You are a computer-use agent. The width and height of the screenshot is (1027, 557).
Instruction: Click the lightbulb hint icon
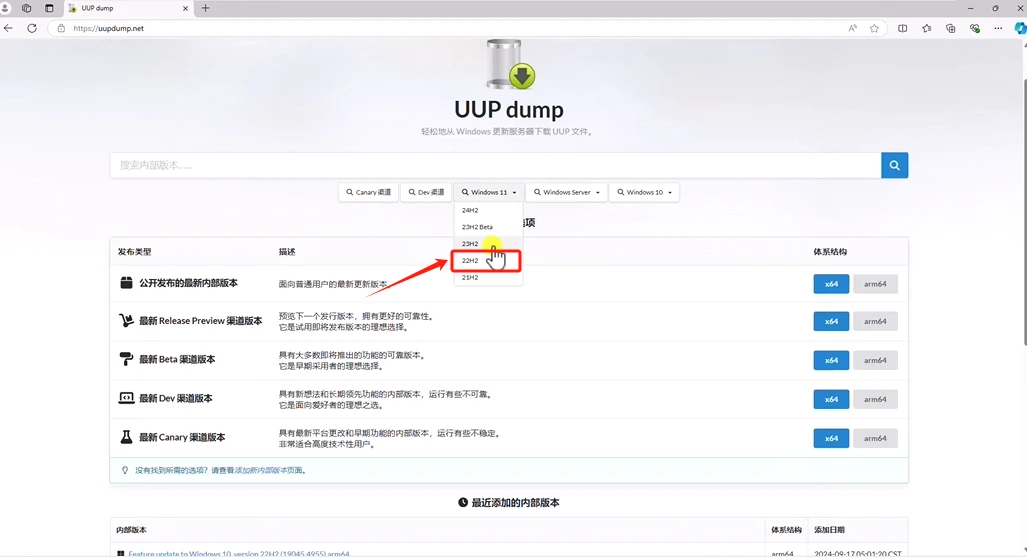pos(125,470)
